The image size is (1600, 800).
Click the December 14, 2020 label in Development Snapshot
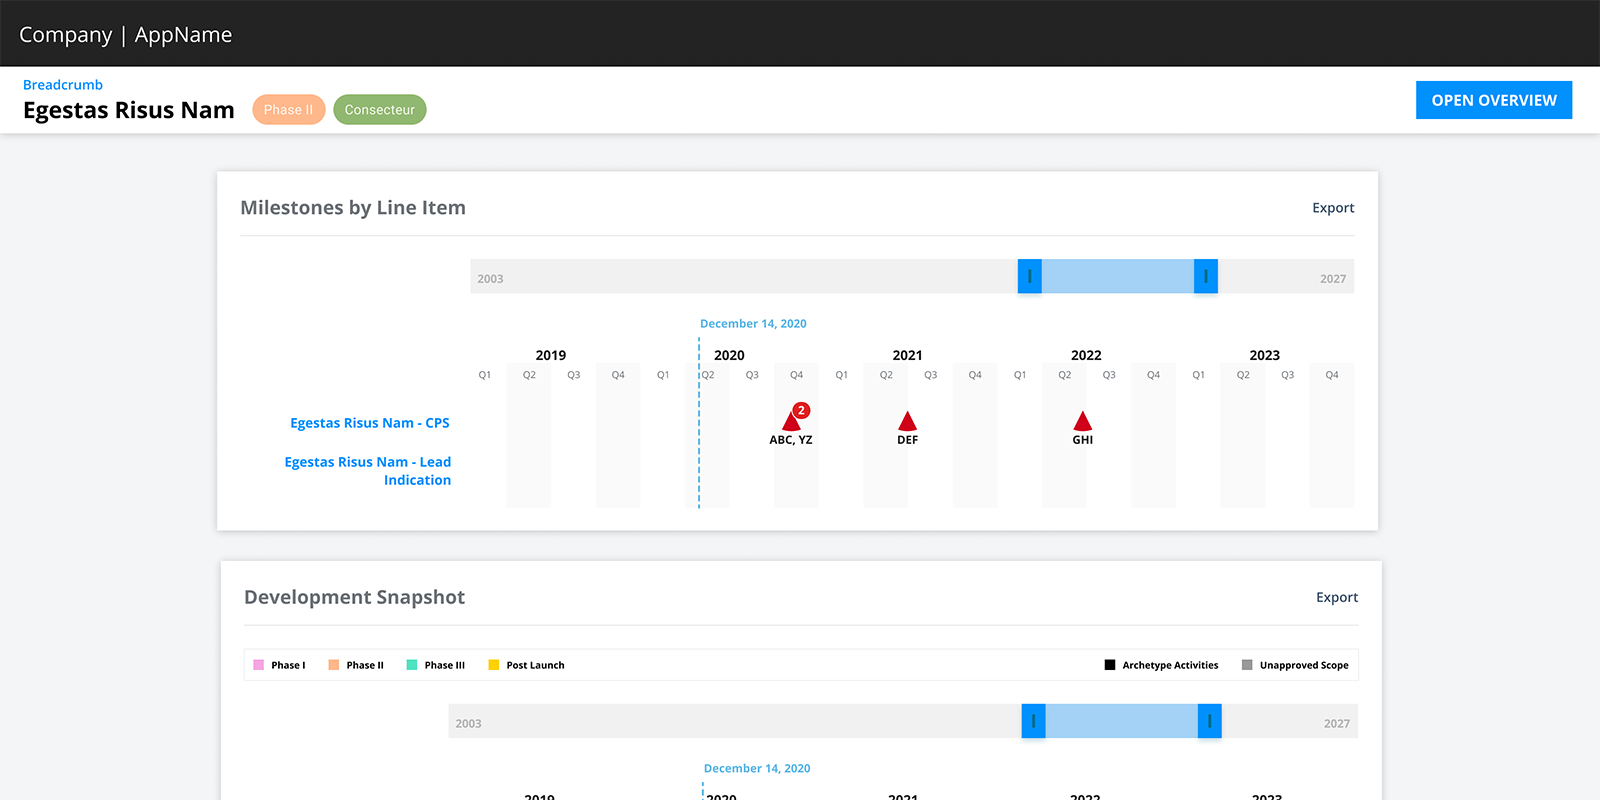click(757, 769)
